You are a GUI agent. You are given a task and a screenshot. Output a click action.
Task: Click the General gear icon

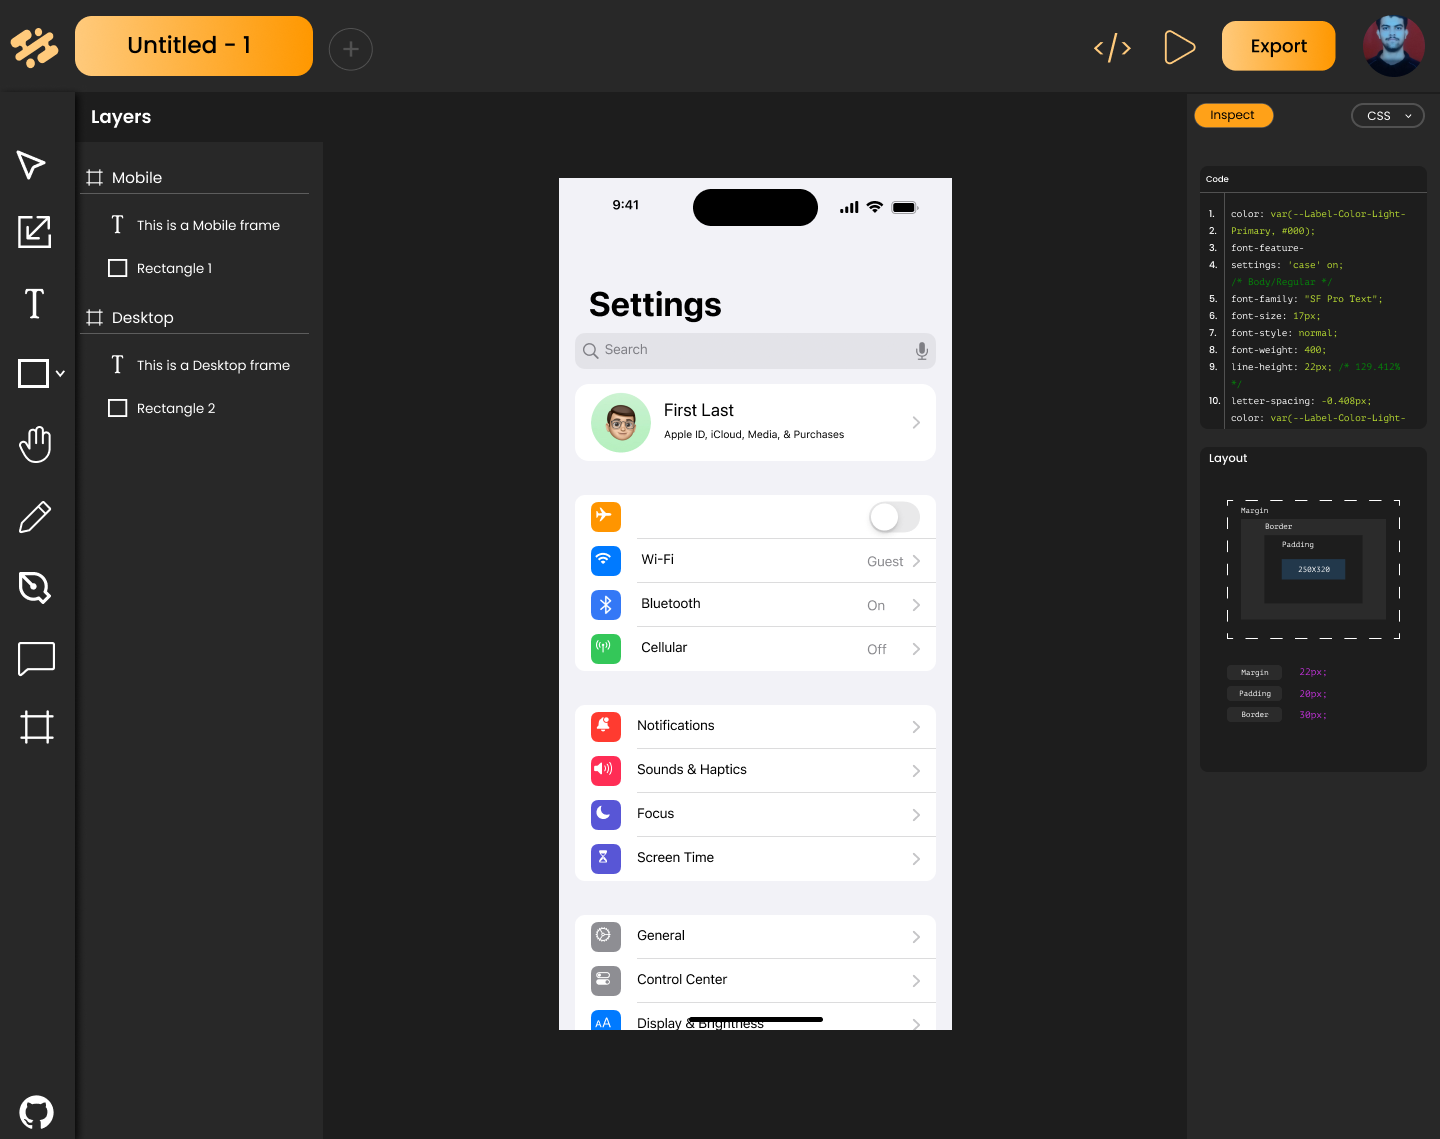(x=606, y=936)
